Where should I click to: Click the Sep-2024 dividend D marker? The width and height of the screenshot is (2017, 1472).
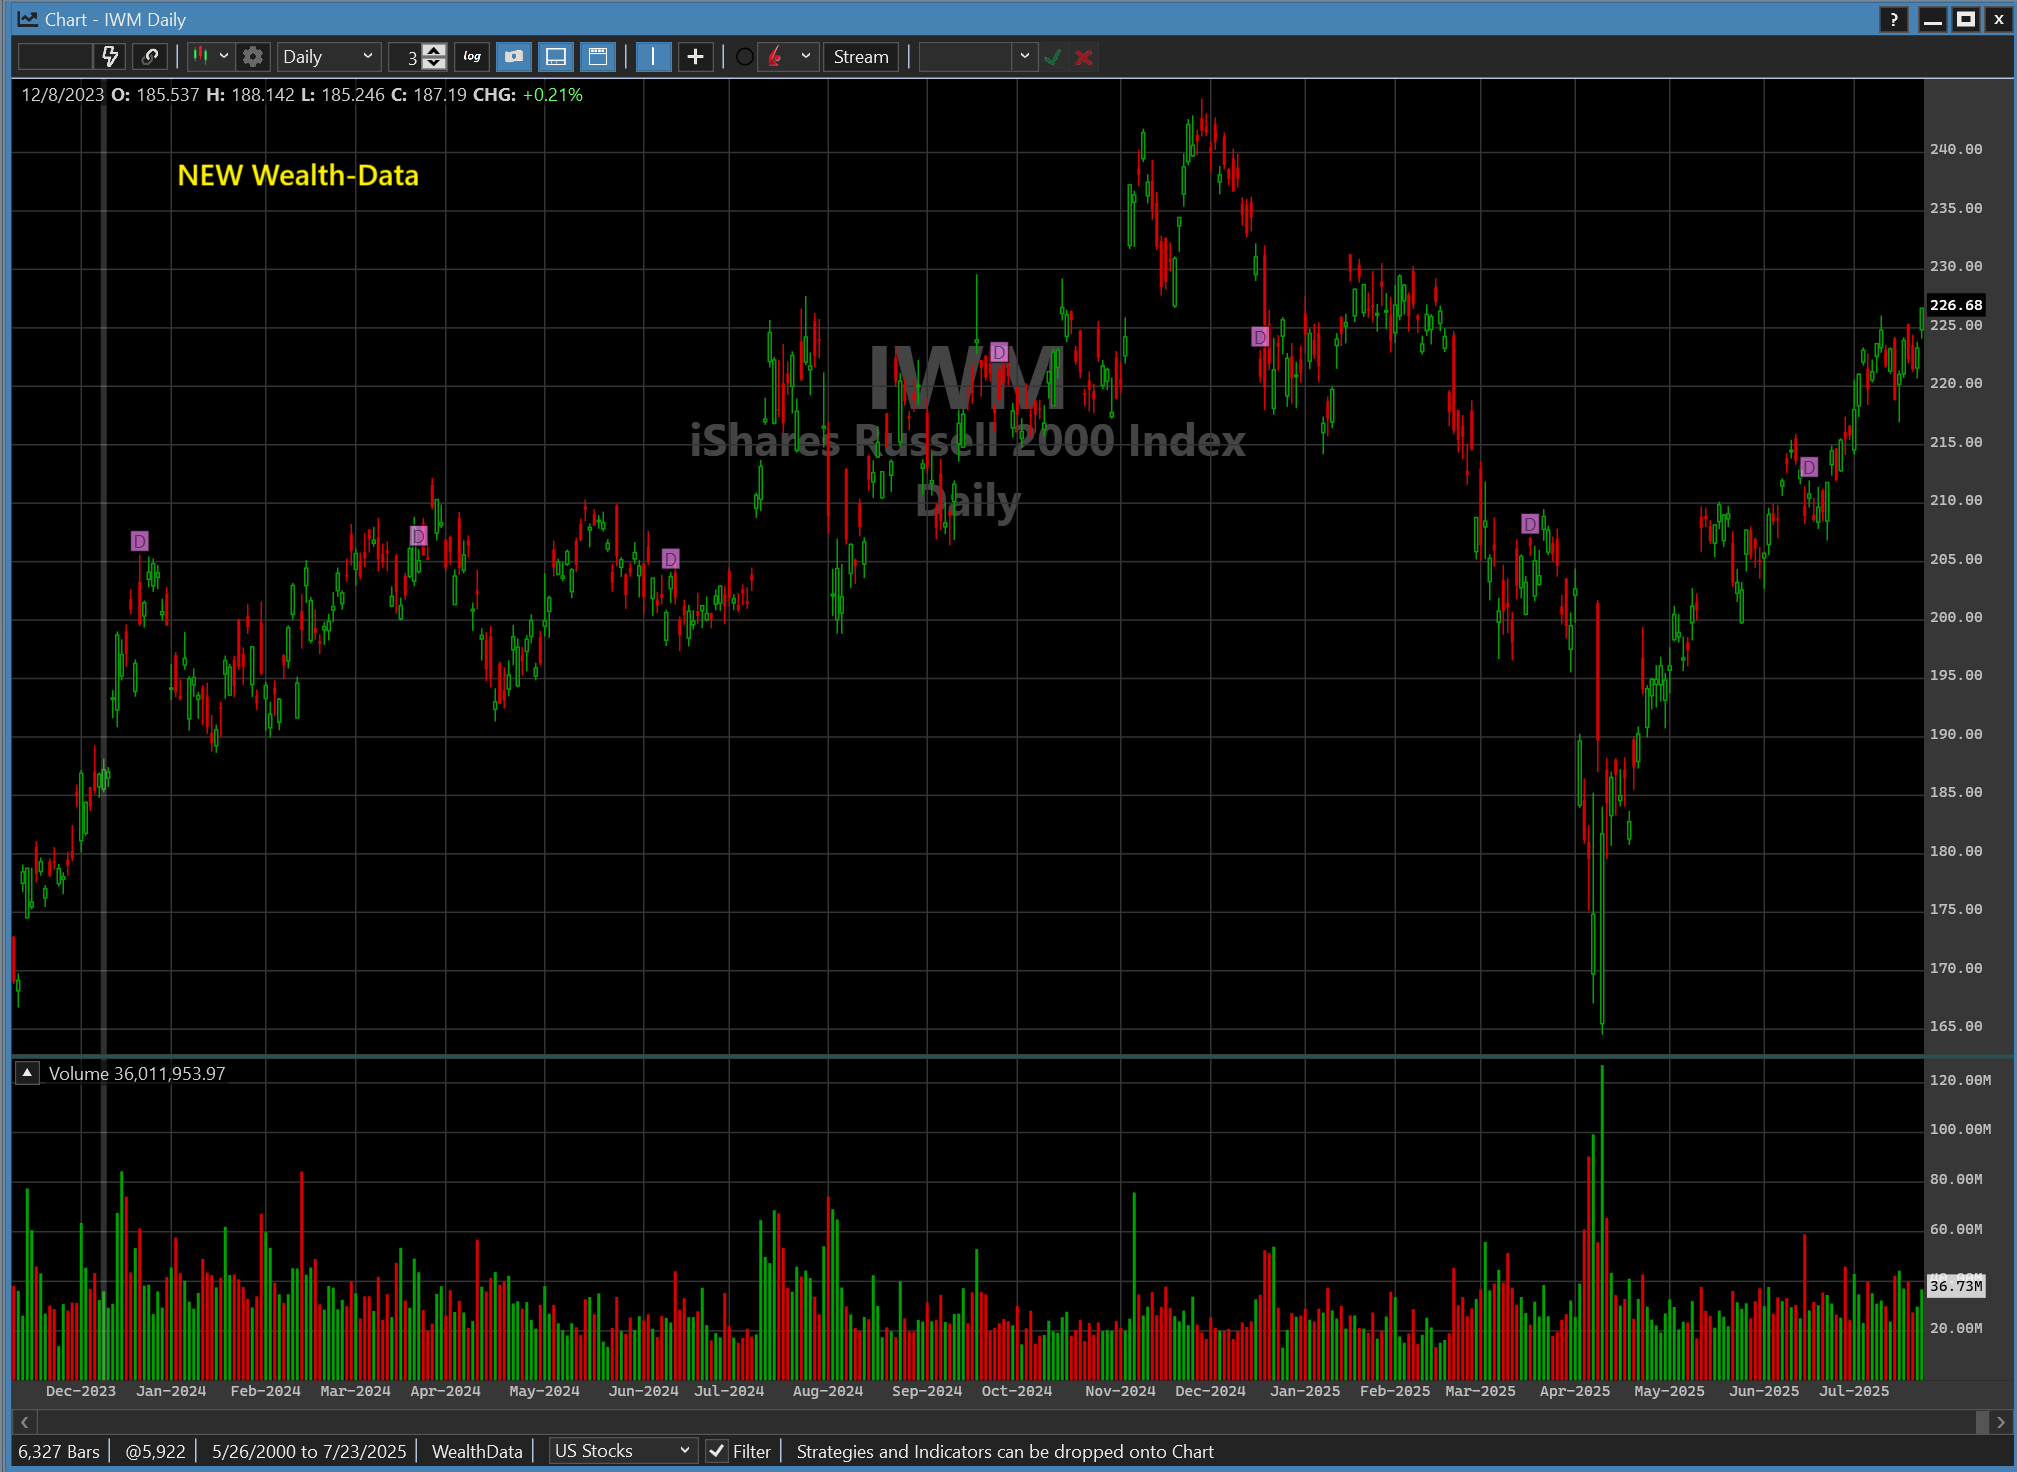999,352
